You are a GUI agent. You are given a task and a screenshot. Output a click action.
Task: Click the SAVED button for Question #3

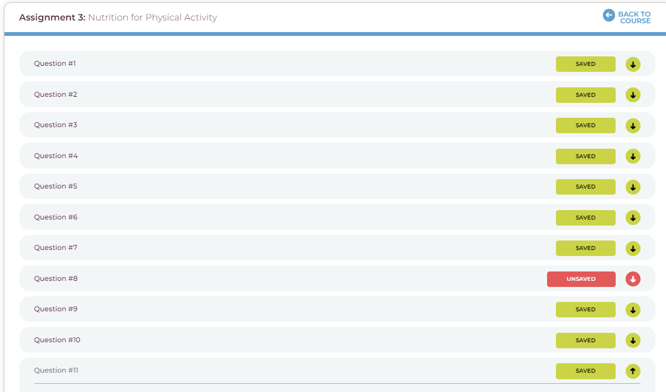585,125
